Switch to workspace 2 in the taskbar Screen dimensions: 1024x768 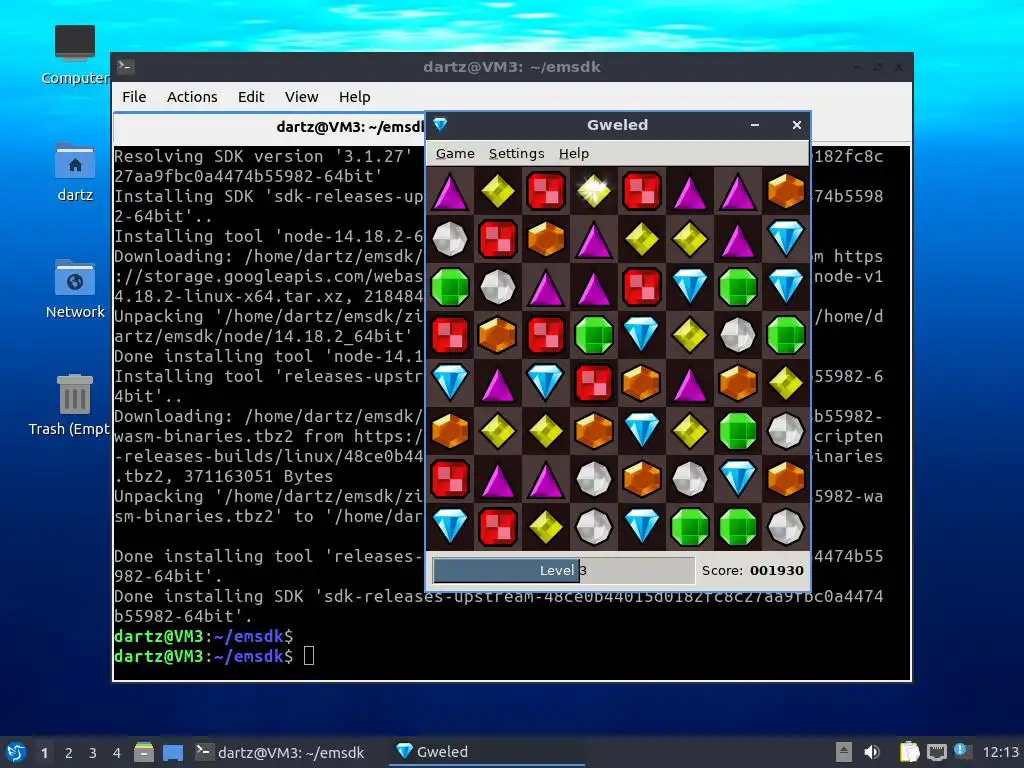[69, 753]
